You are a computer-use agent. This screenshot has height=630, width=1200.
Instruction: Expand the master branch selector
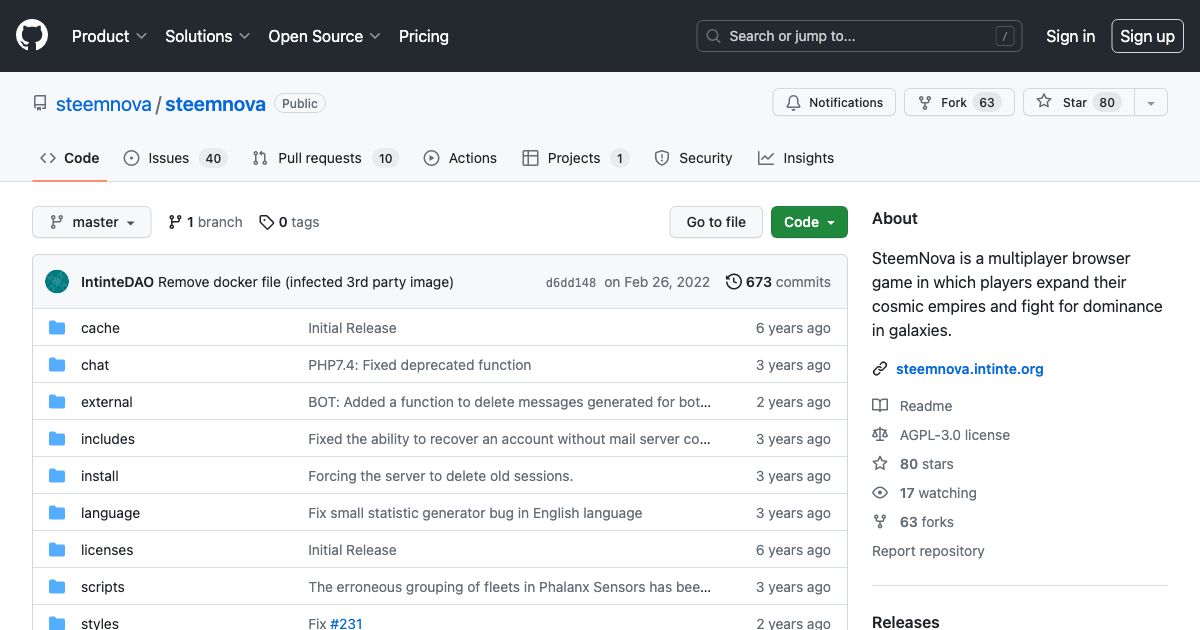click(91, 222)
